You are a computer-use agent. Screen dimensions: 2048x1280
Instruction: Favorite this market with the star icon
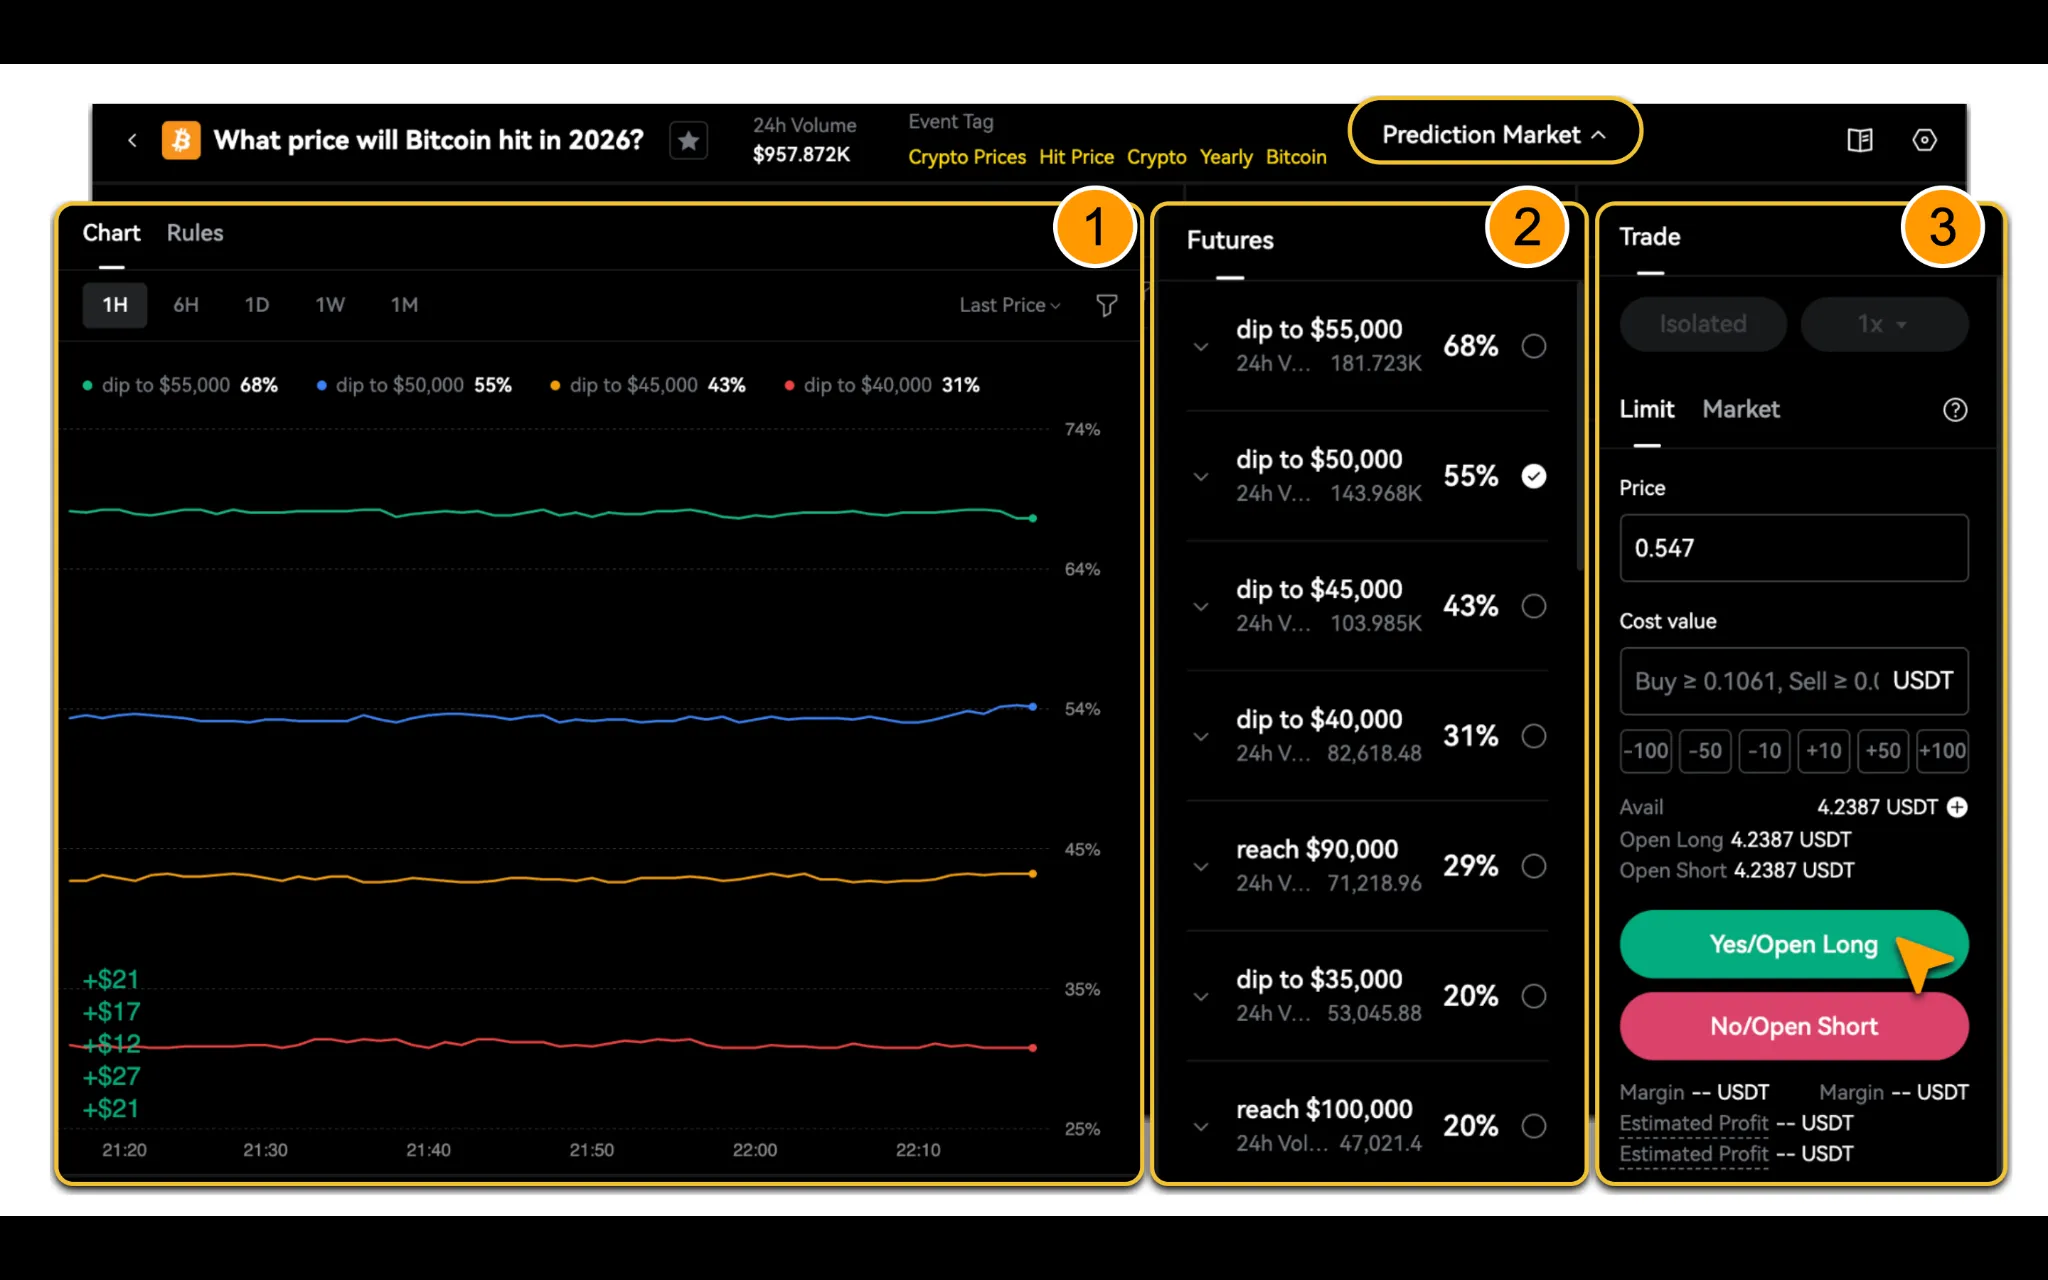(x=688, y=141)
